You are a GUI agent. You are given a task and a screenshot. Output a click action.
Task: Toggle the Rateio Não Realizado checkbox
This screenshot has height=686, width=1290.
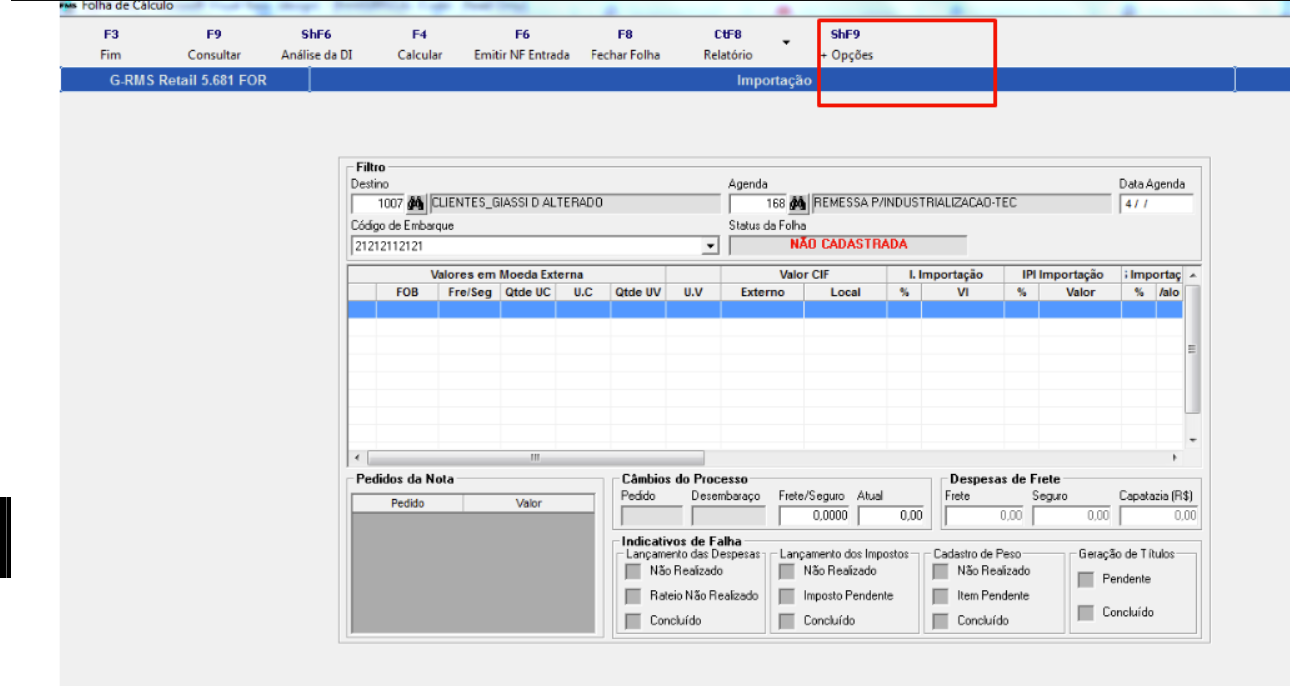click(632, 596)
